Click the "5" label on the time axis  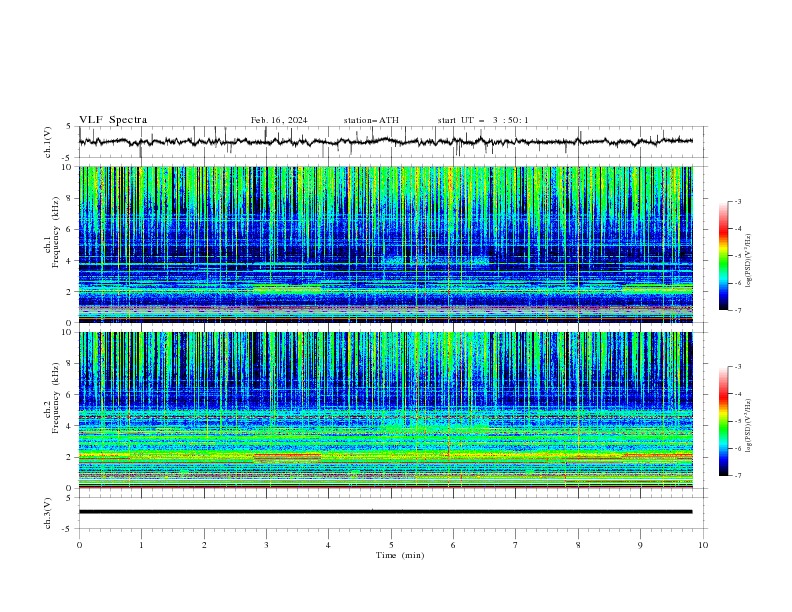(391, 545)
